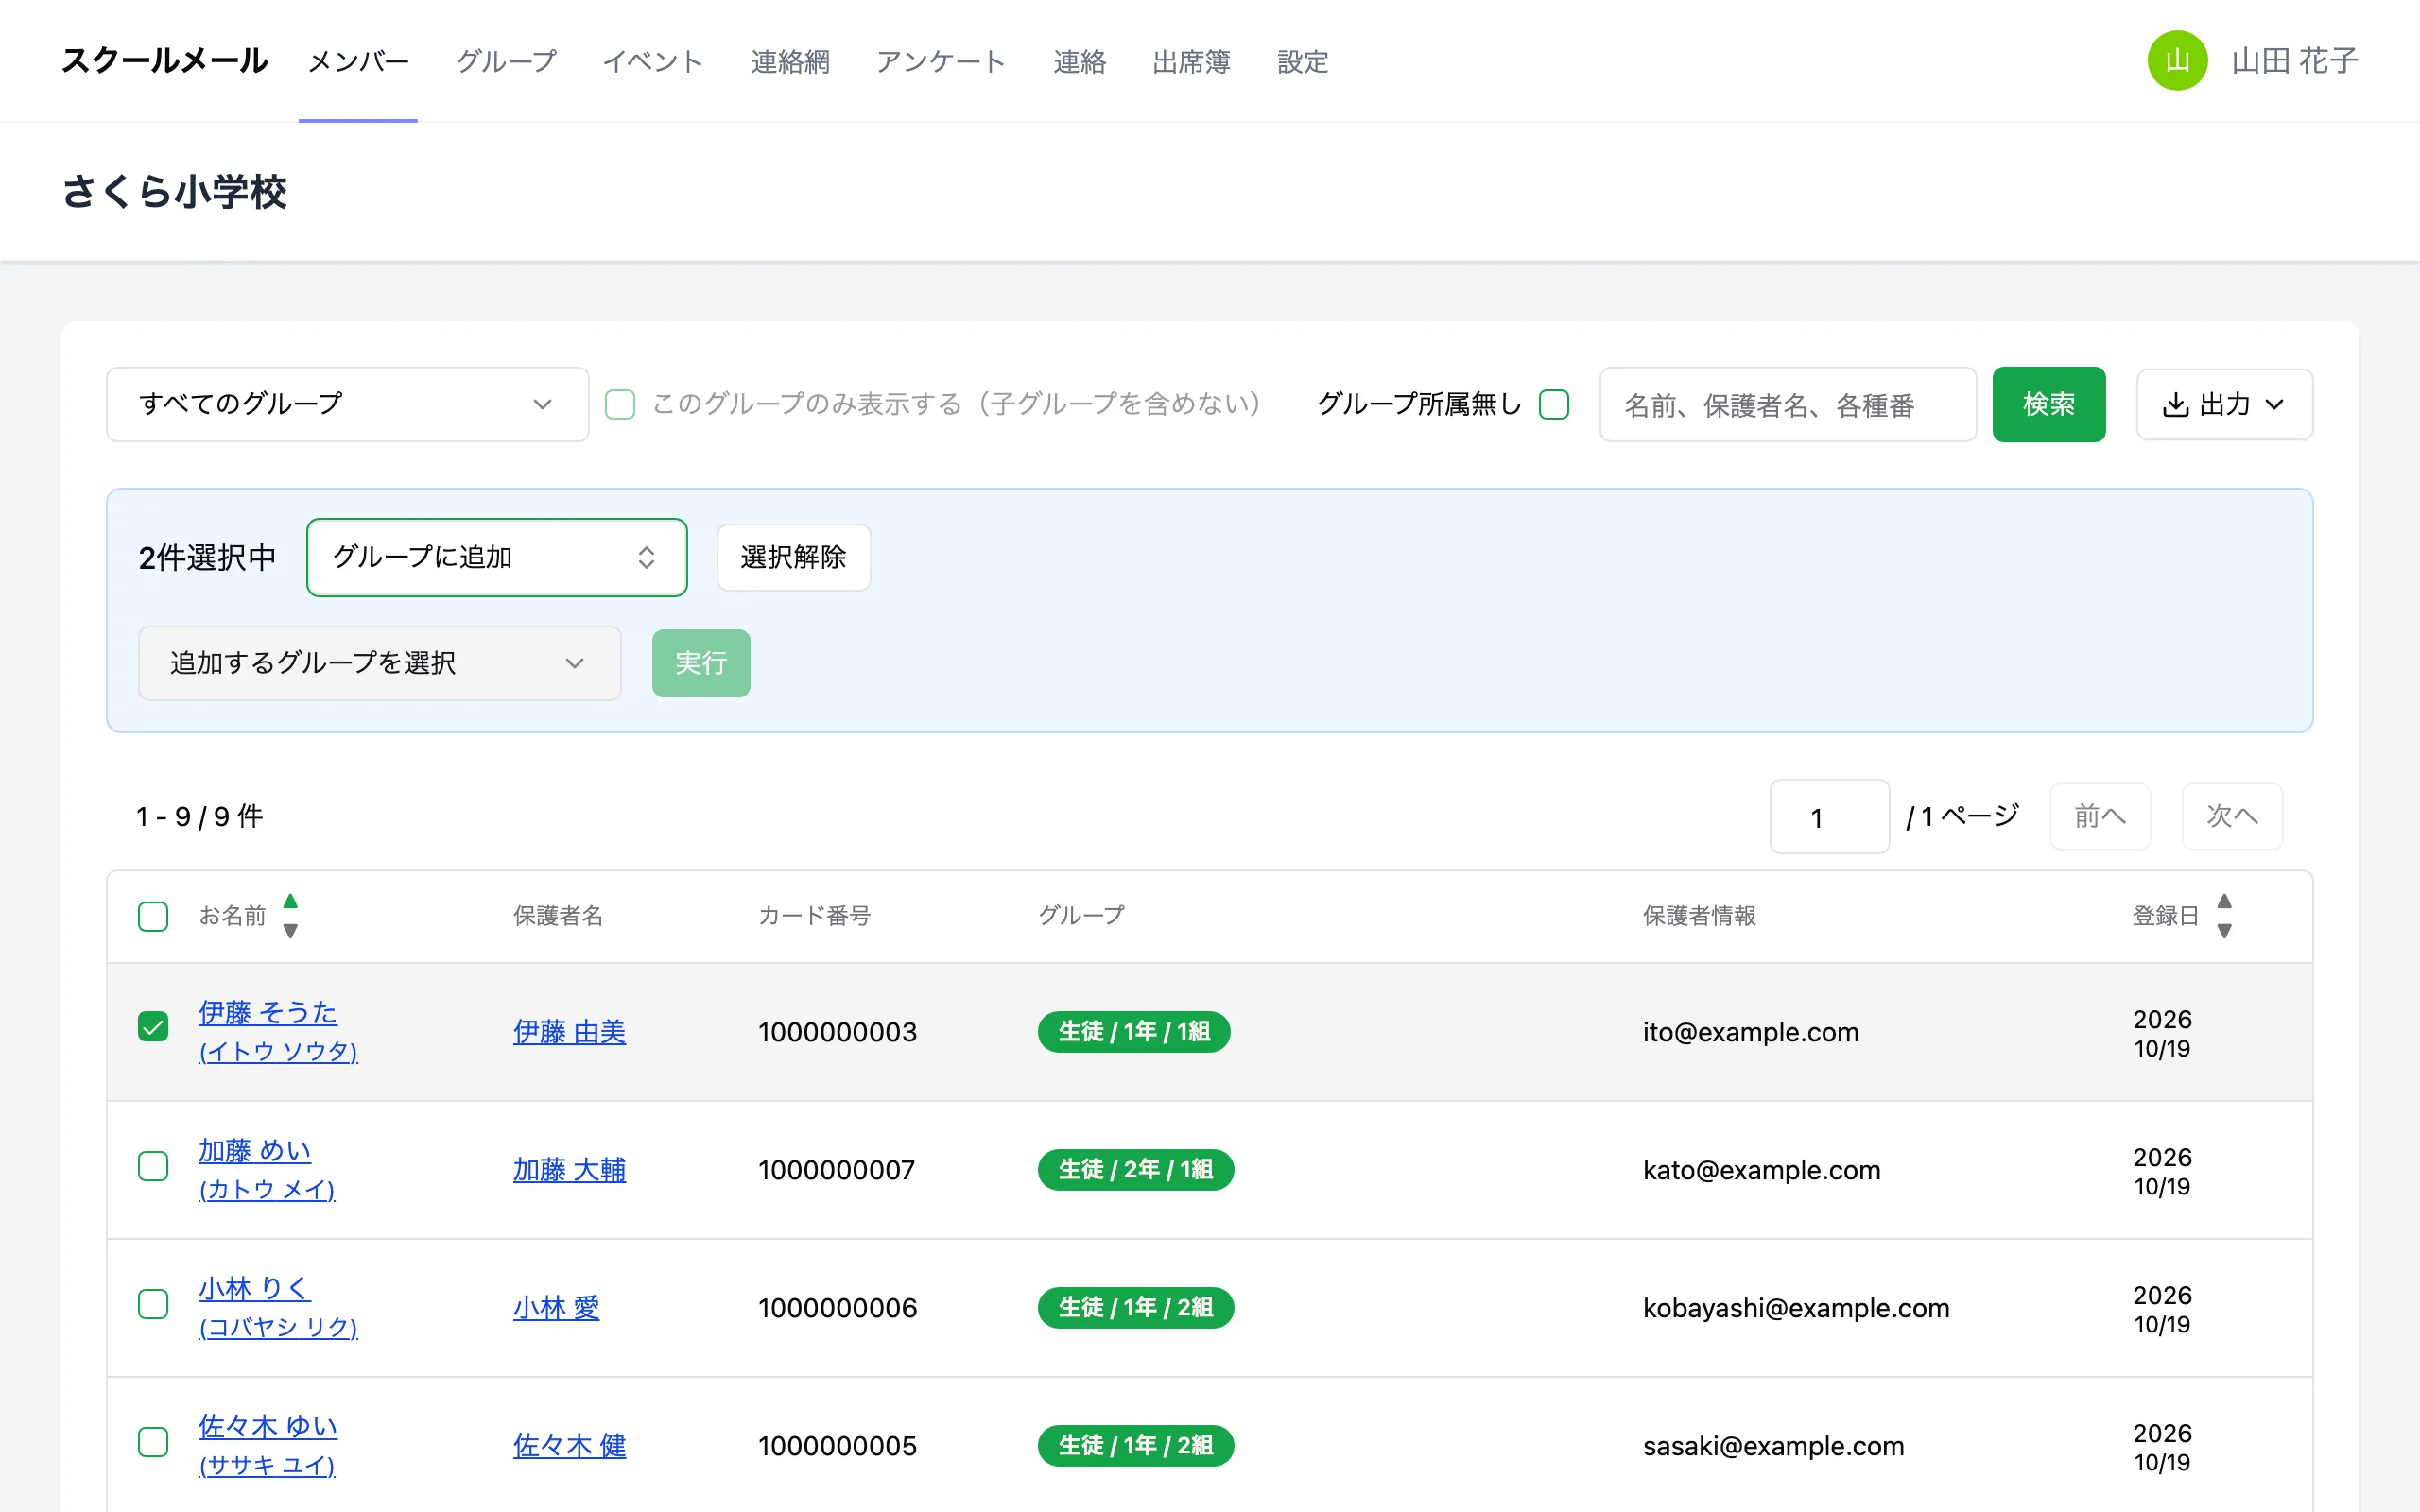The height and width of the screenshot is (1512, 2420).
Task: Click the page number input field
Action: [1829, 817]
